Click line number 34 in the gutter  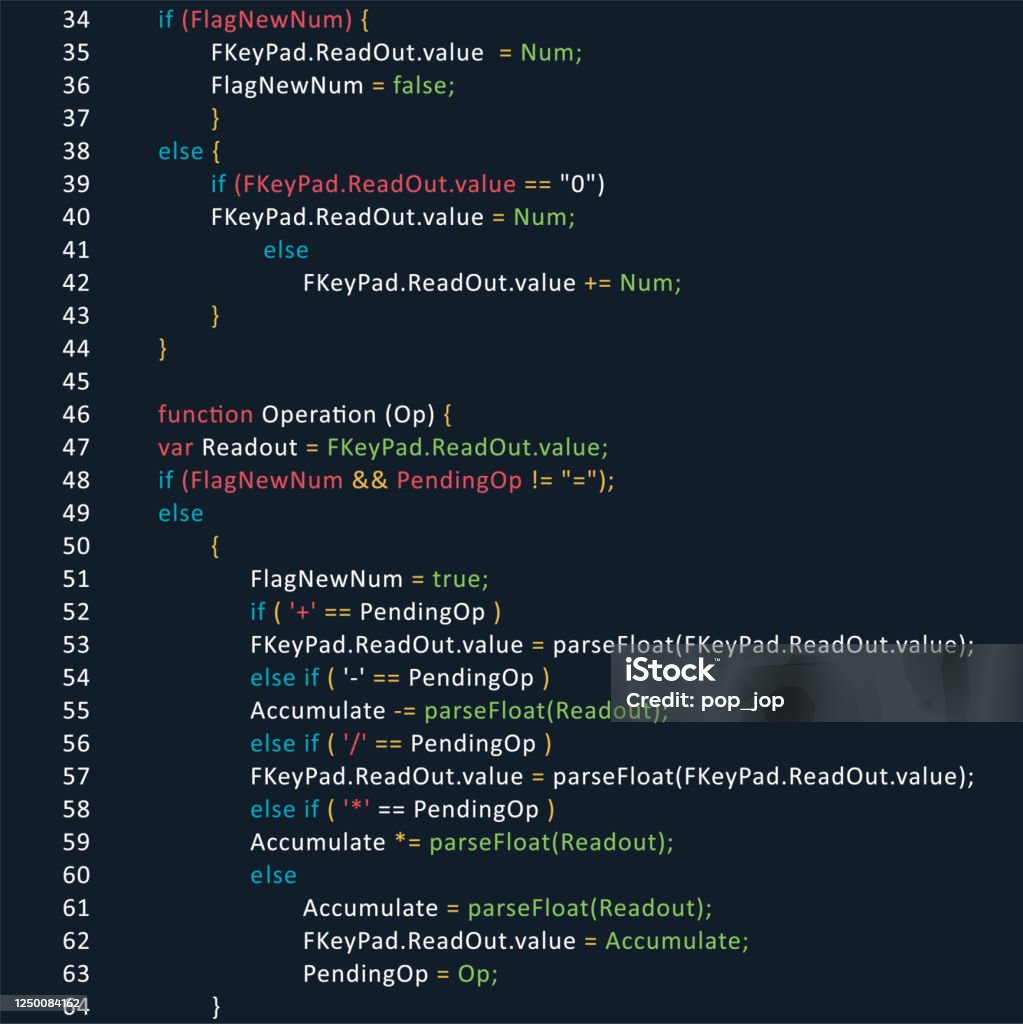pos(76,20)
